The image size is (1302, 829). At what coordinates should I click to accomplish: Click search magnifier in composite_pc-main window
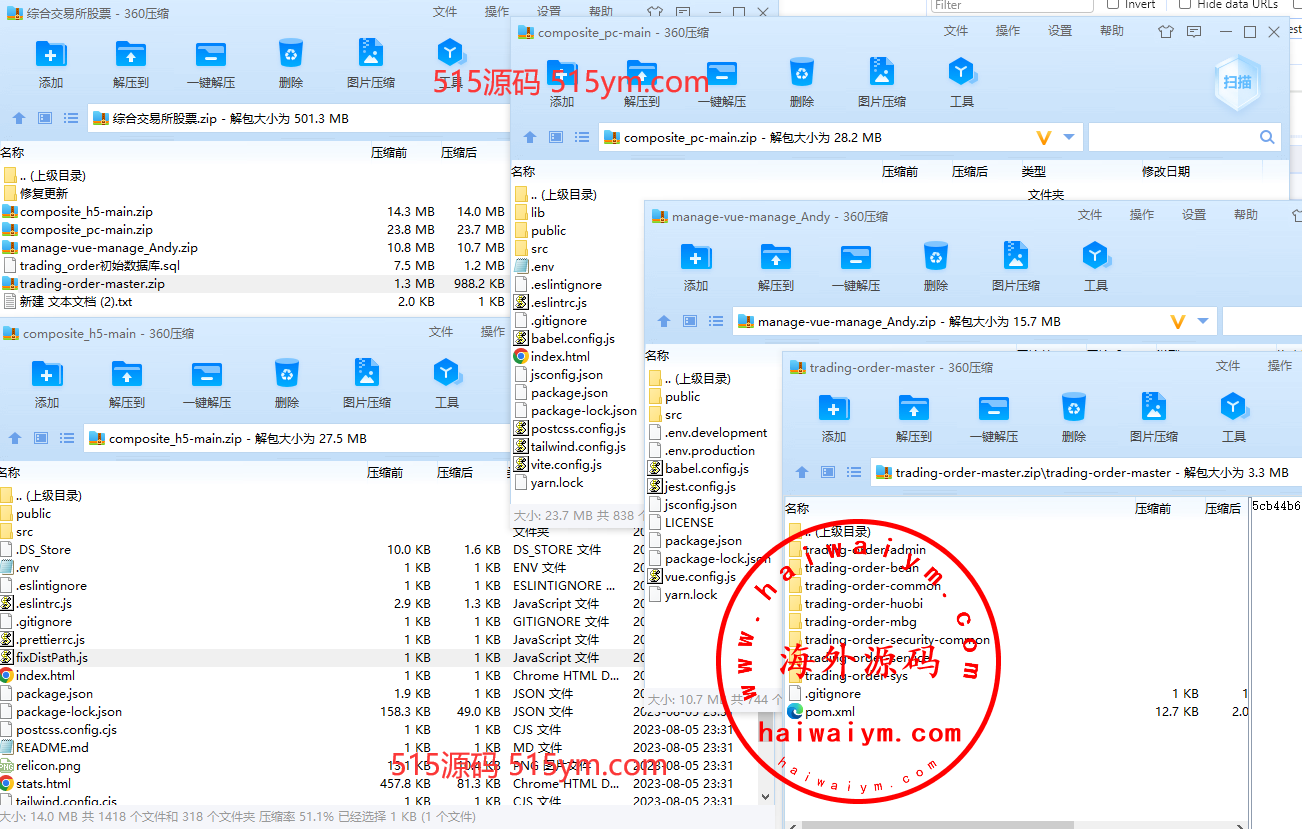[1267, 137]
